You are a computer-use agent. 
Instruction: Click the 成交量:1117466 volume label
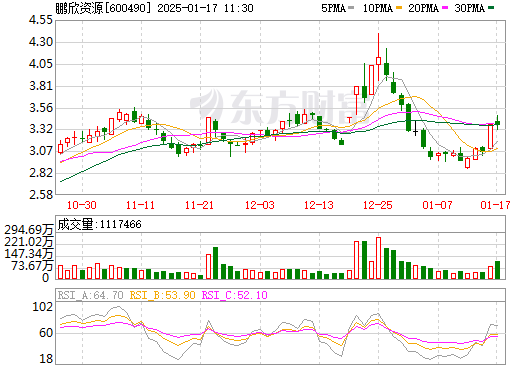click(x=99, y=224)
